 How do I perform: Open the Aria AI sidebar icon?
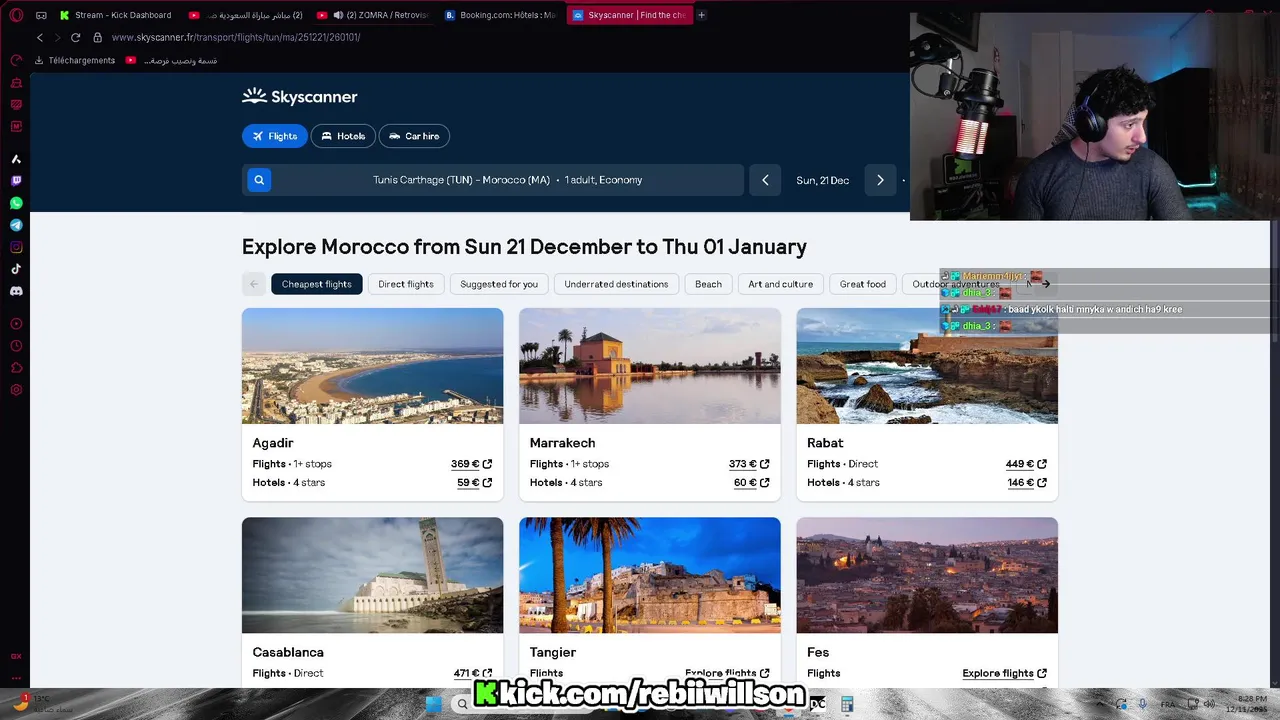16,159
